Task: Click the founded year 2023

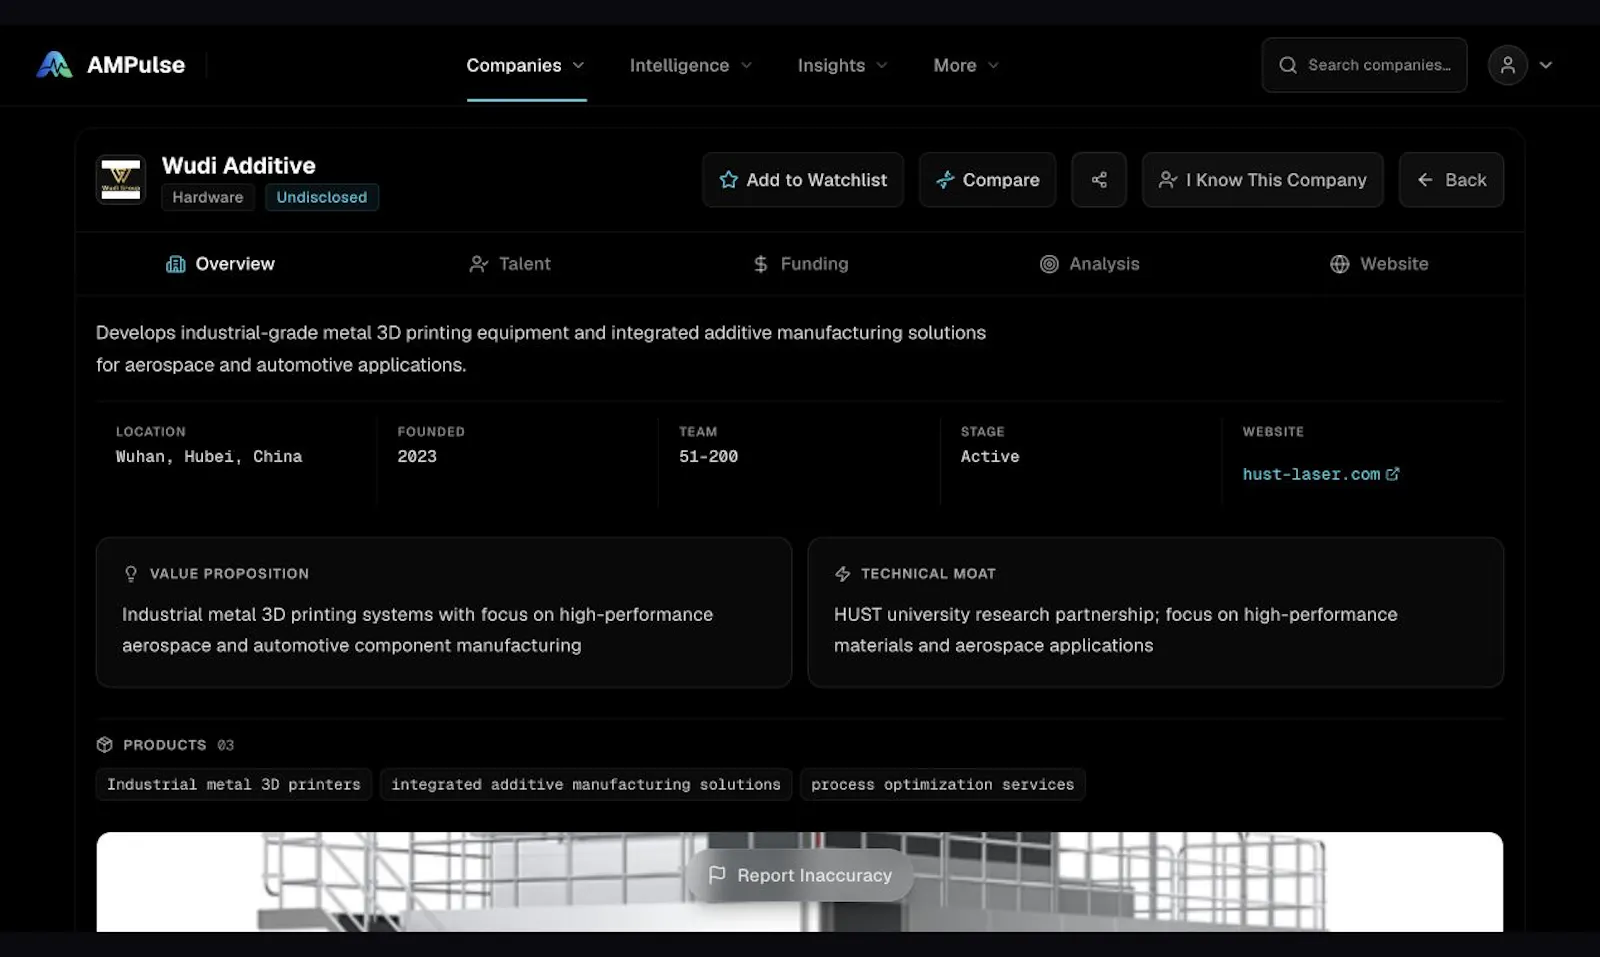Action: pos(417,456)
